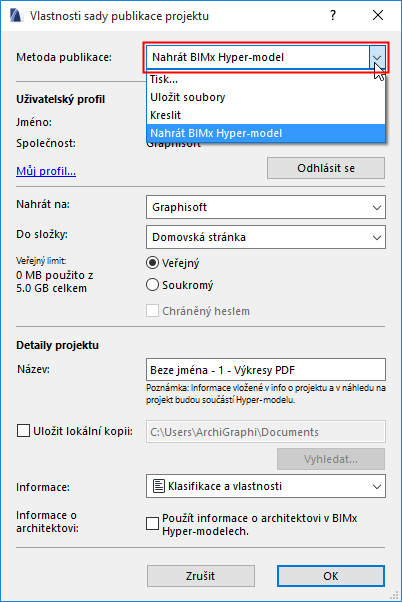Open the Můj profil... link
402x602 pixels.
[46, 171]
